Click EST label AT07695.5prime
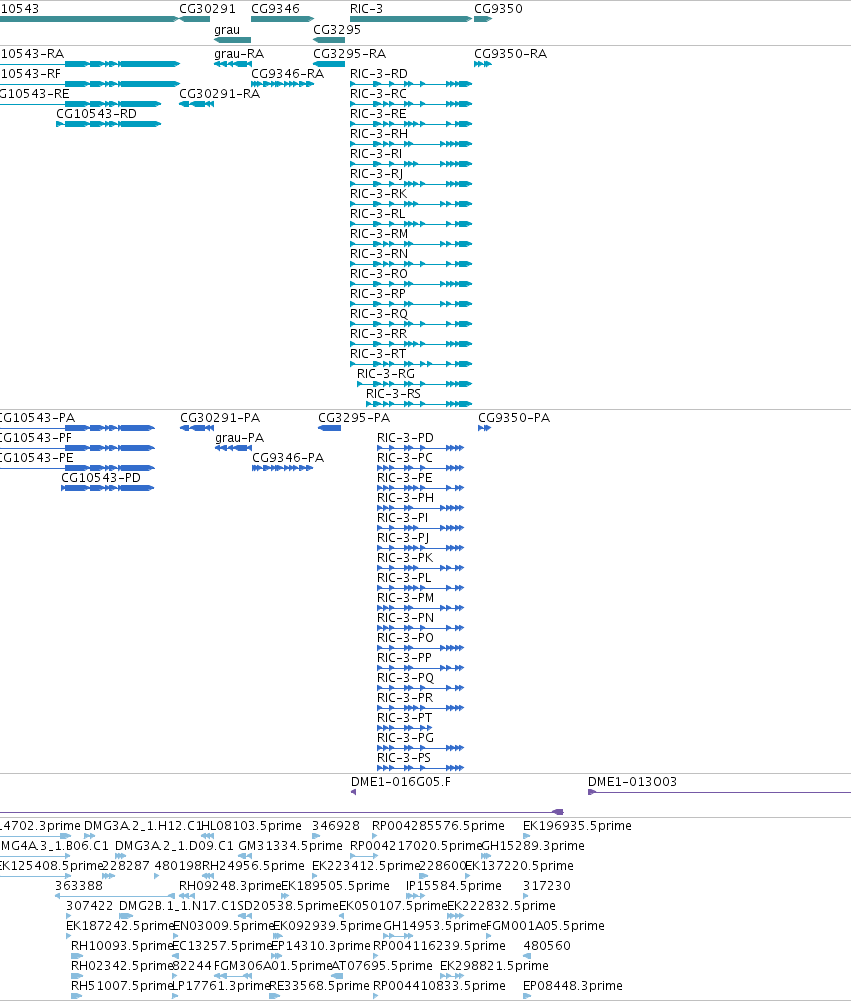Image resolution: width=851 pixels, height=1001 pixels. (382, 966)
